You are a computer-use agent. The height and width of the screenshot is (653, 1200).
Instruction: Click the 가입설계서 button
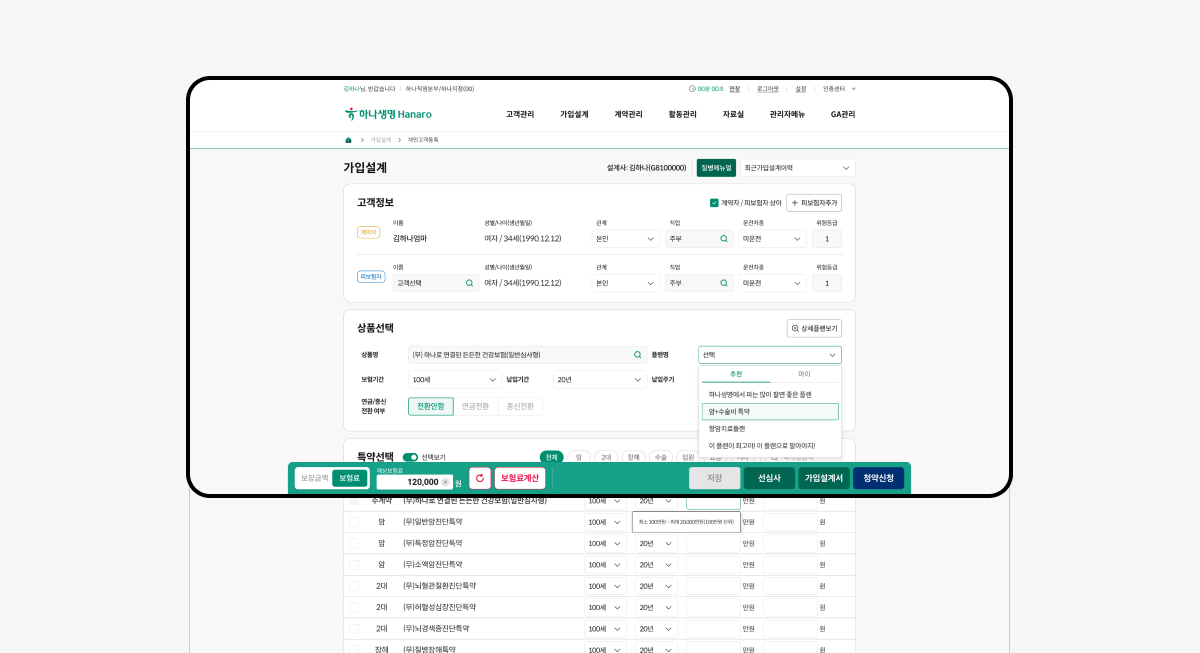click(824, 478)
